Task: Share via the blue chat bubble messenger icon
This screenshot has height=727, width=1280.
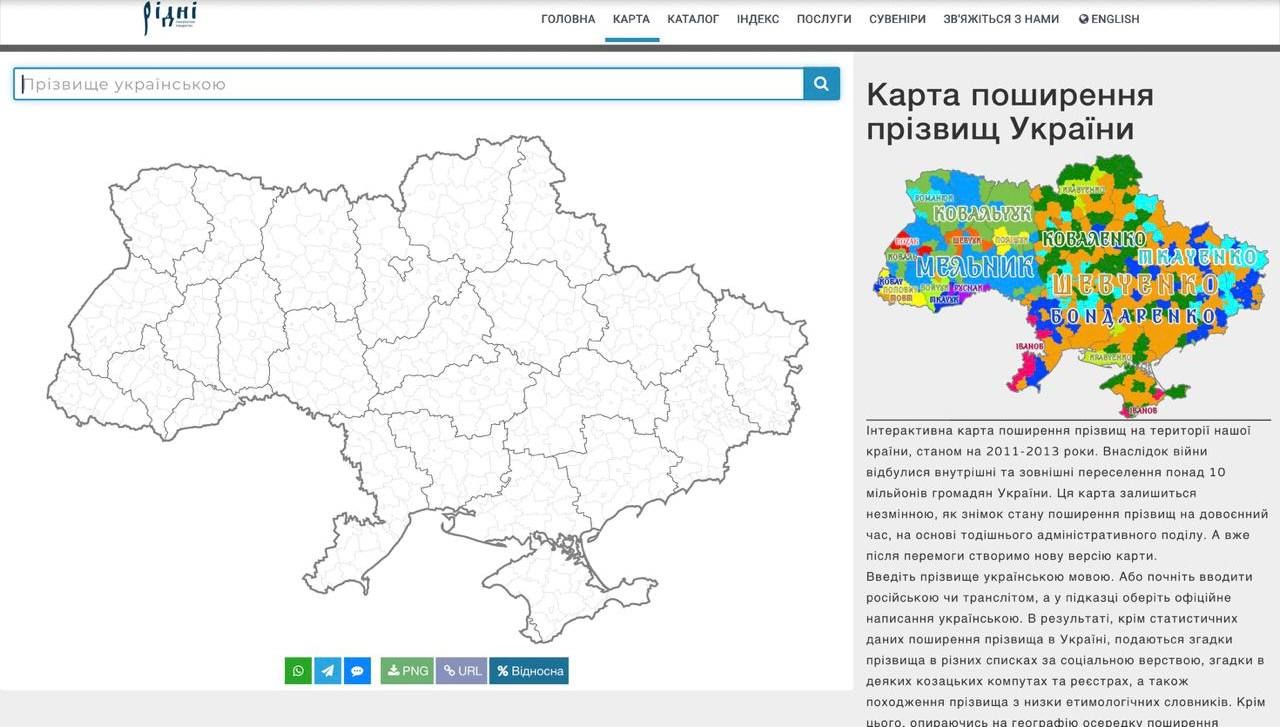Action: click(x=357, y=671)
